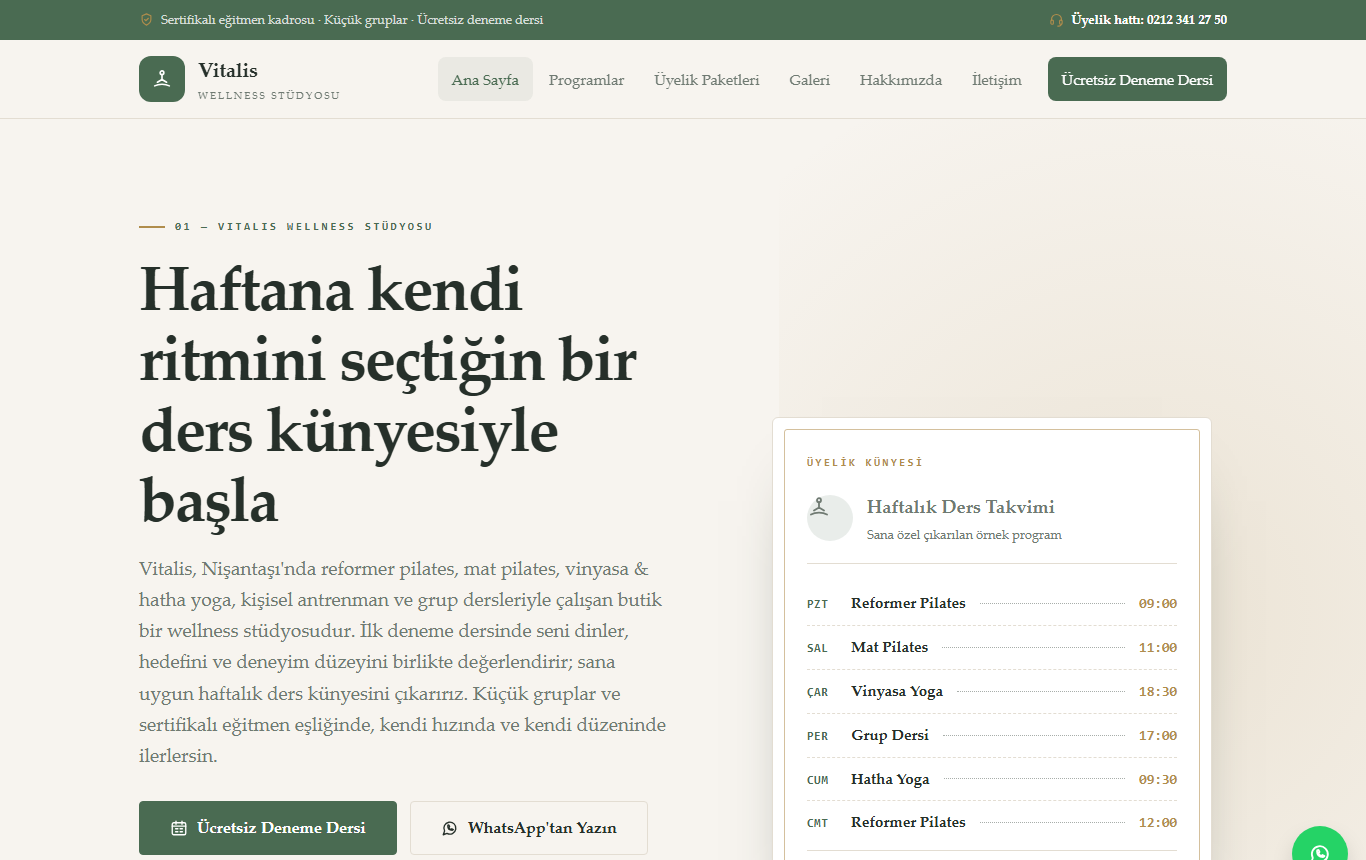The width and height of the screenshot is (1366, 860).
Task: Click the Haftalık Ders Takvimi heading
Action: (961, 507)
